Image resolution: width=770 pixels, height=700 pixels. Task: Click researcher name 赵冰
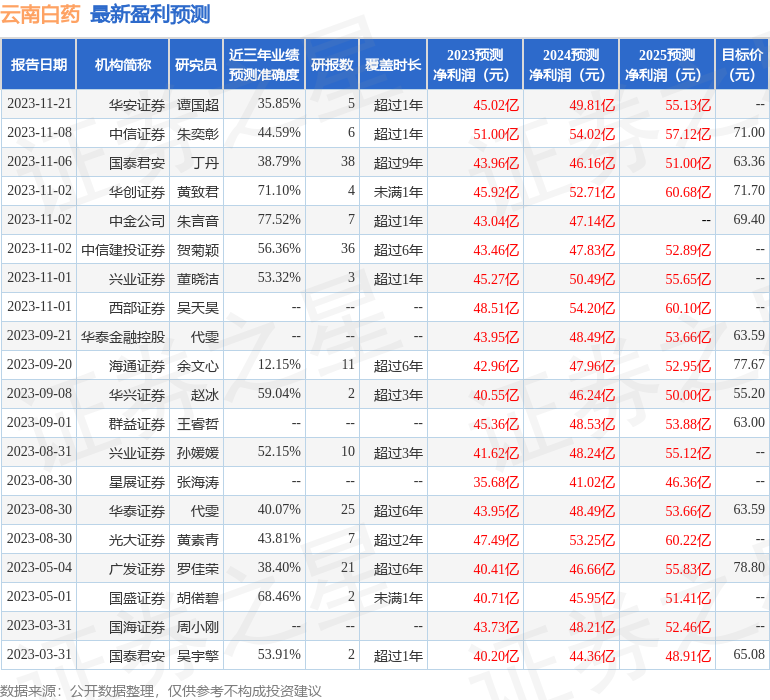[205, 394]
